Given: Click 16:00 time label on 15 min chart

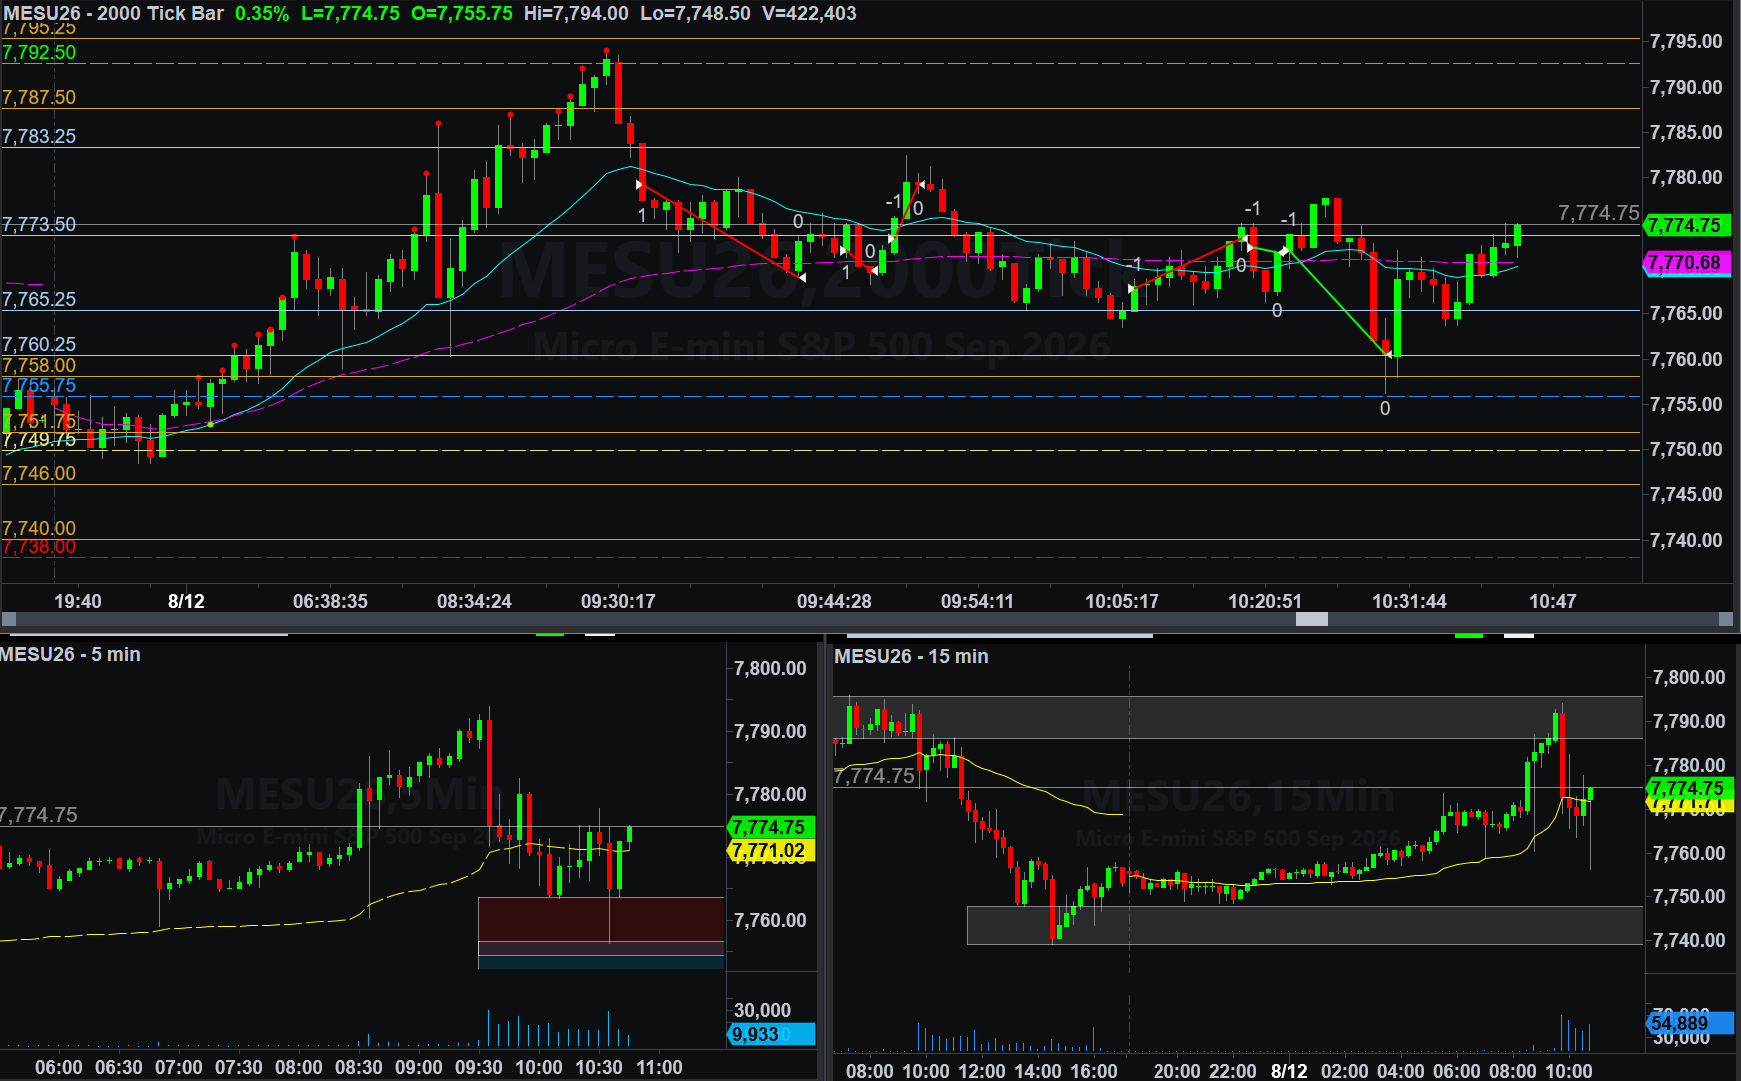Looking at the screenshot, I should click(x=1094, y=1071).
